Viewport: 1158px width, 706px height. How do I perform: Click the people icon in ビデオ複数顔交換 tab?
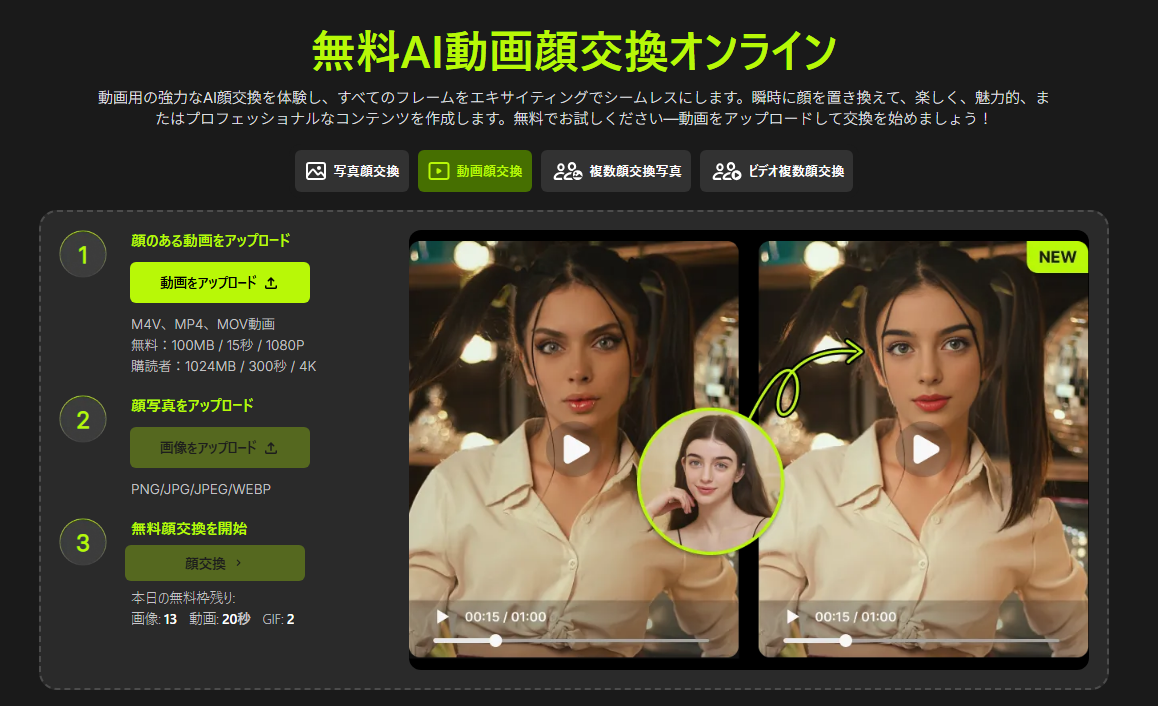pyautogui.click(x=727, y=171)
